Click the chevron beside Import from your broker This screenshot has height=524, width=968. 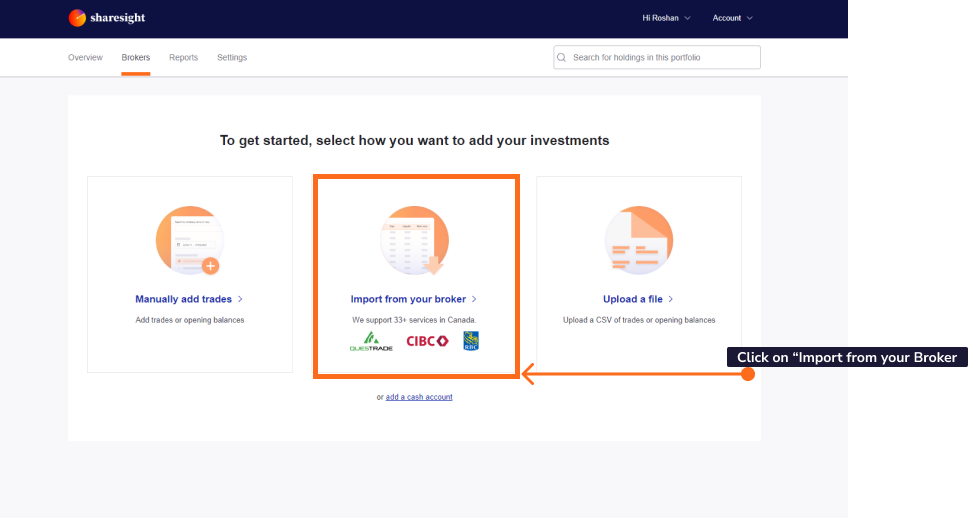coord(474,299)
